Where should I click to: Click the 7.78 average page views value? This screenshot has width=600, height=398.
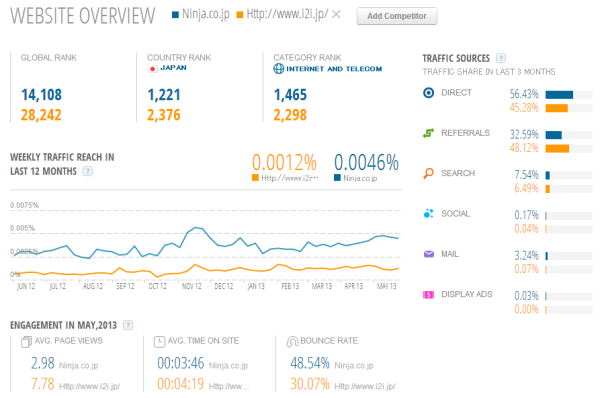(42, 384)
